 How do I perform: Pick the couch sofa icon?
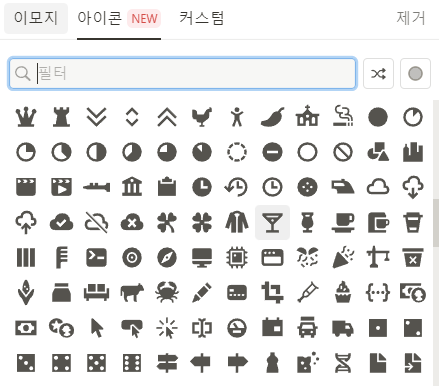click(x=97, y=293)
